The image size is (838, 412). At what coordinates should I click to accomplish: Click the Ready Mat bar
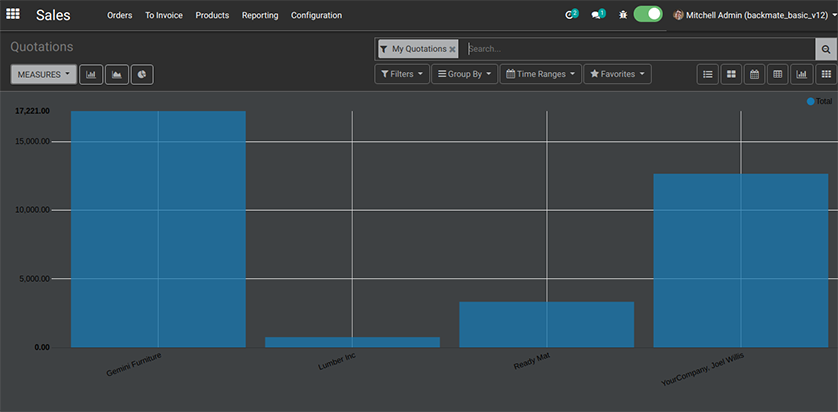(547, 324)
